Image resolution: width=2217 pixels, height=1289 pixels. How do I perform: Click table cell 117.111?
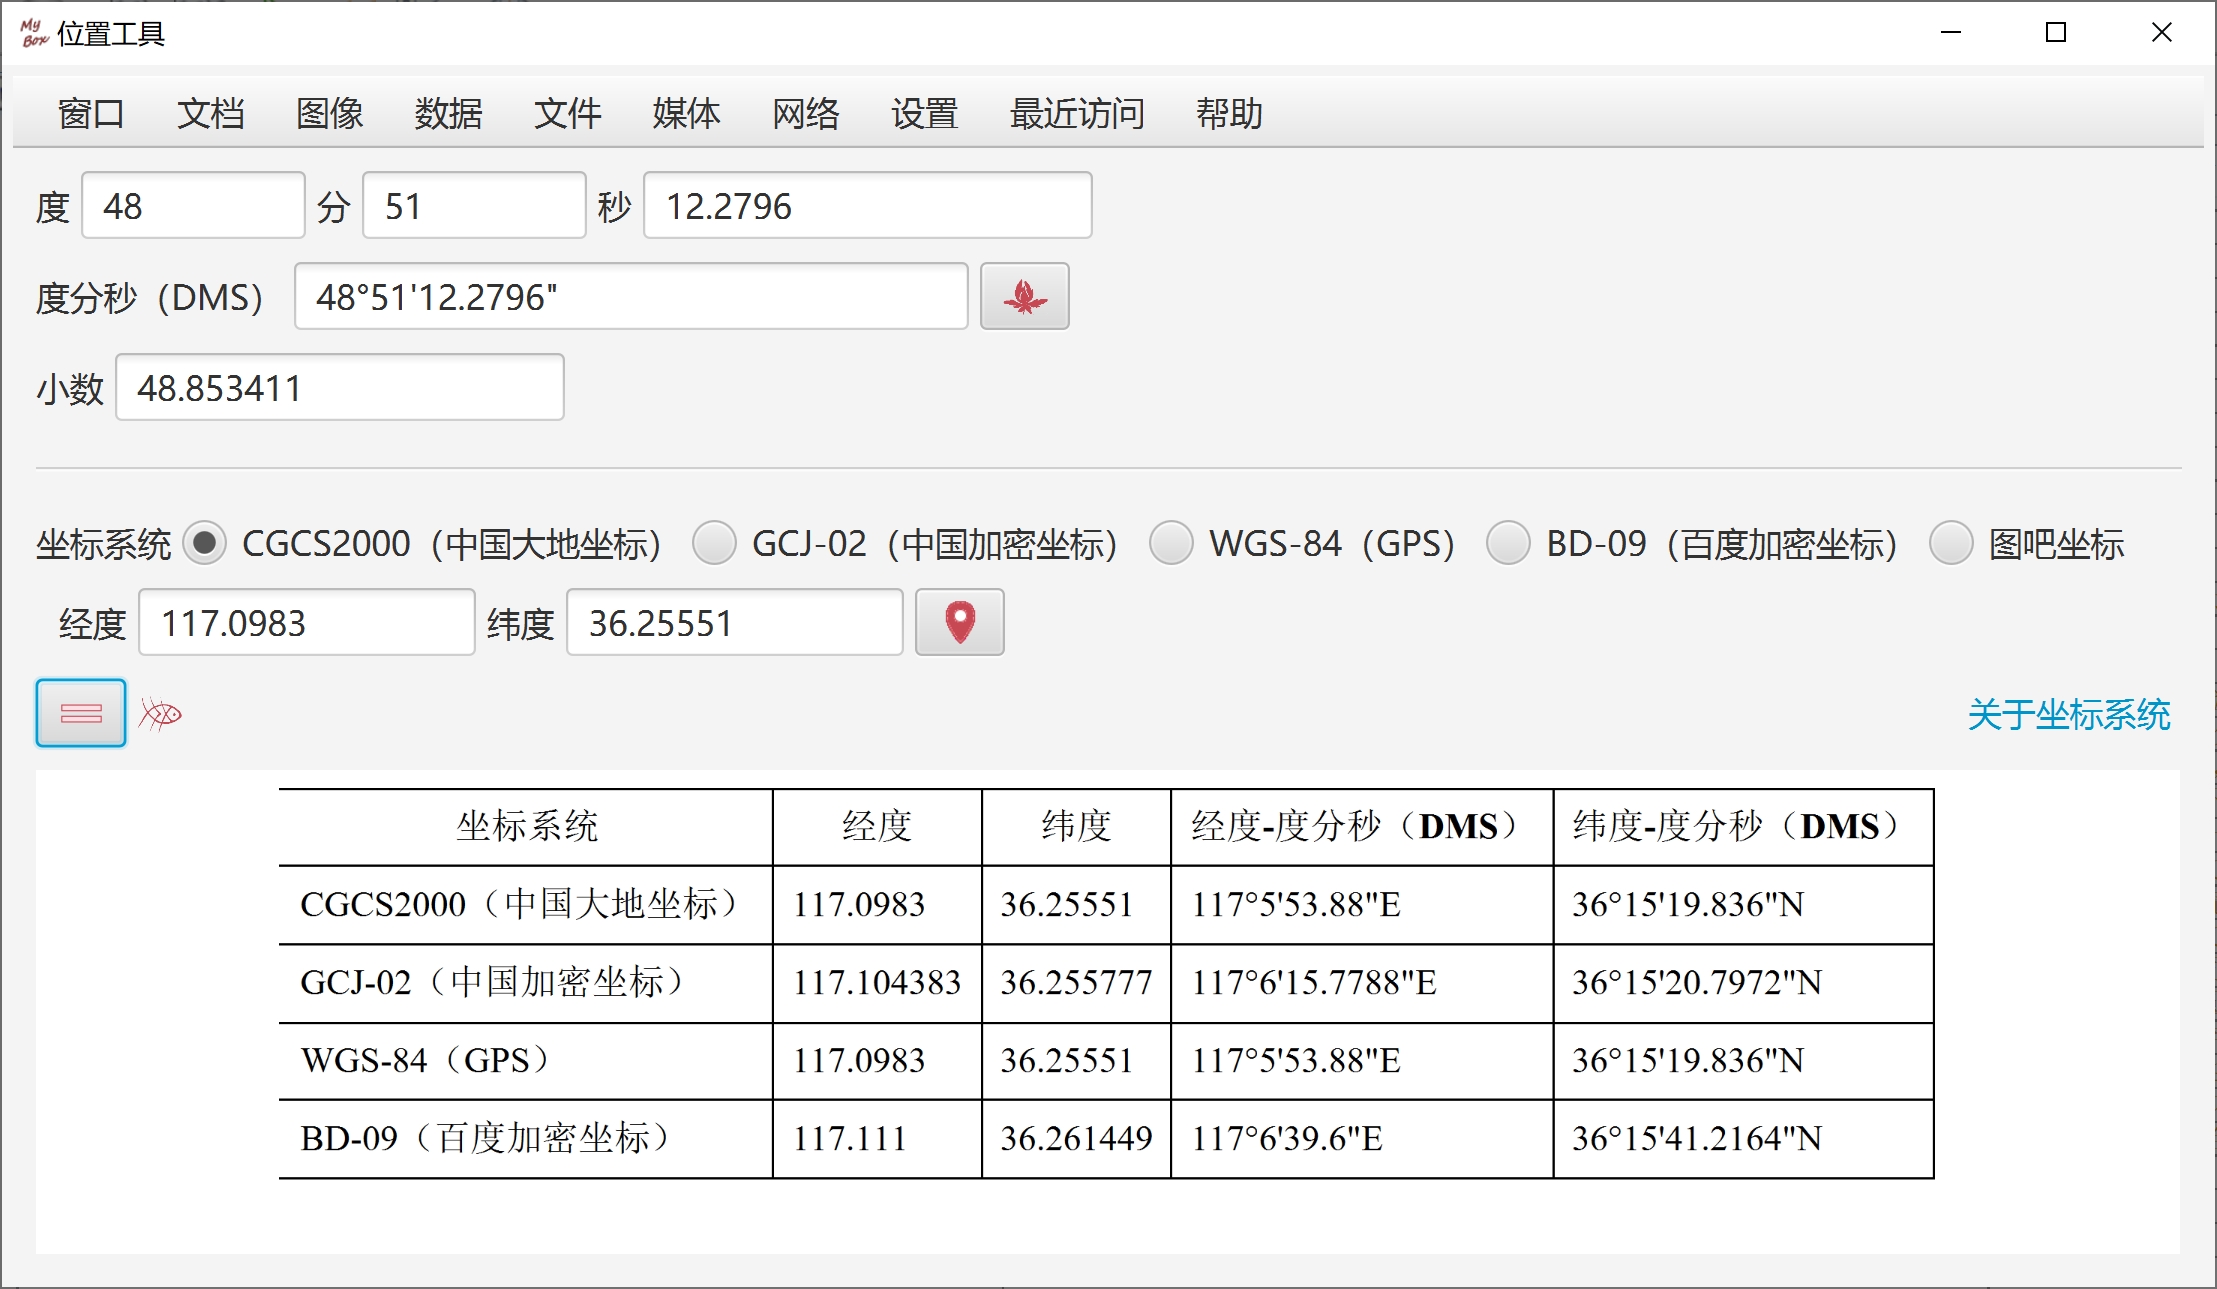(x=877, y=1138)
